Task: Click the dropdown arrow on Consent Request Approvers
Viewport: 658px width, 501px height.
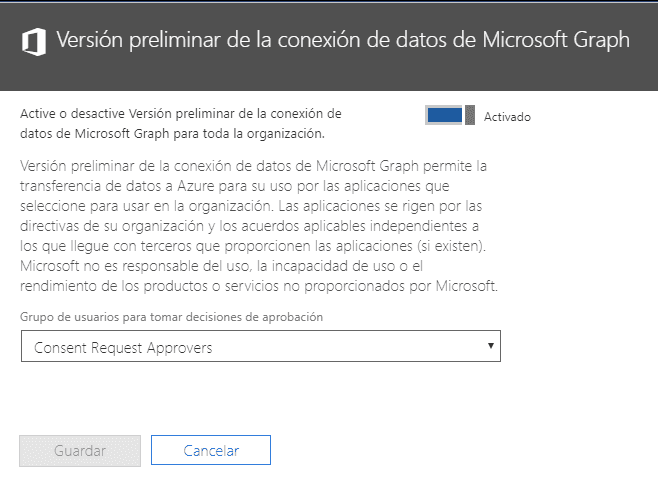Action: tap(490, 346)
